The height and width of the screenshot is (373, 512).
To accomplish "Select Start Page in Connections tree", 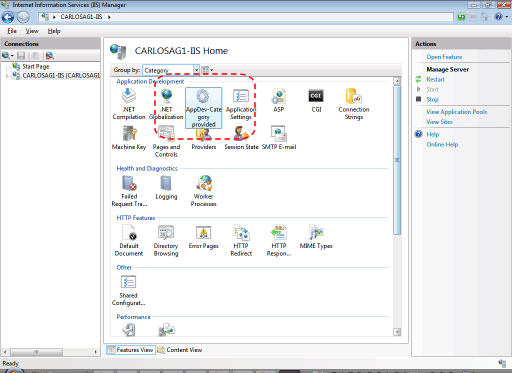I will (35, 66).
